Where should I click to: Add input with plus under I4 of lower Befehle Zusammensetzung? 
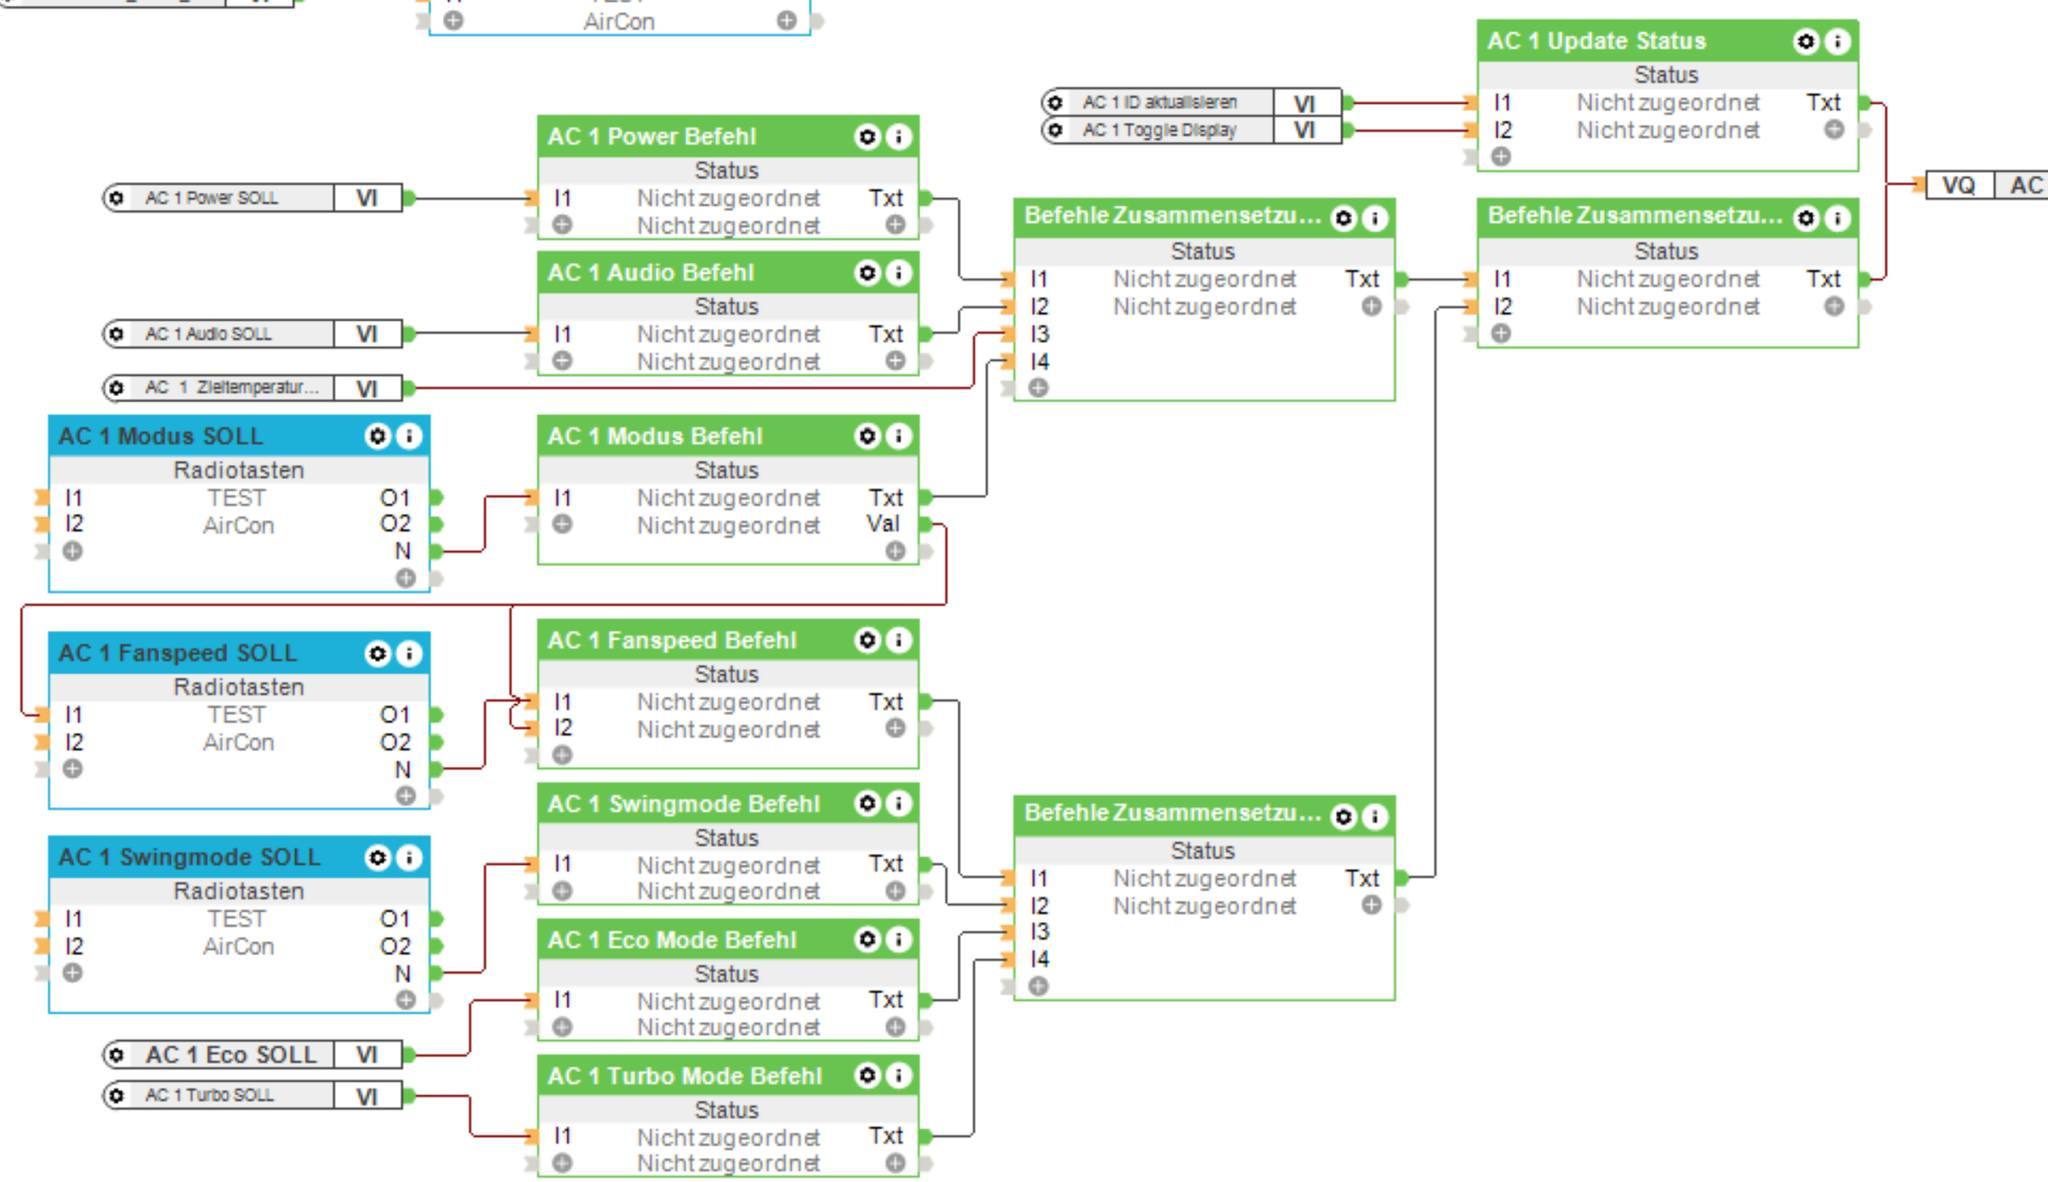tap(1039, 986)
